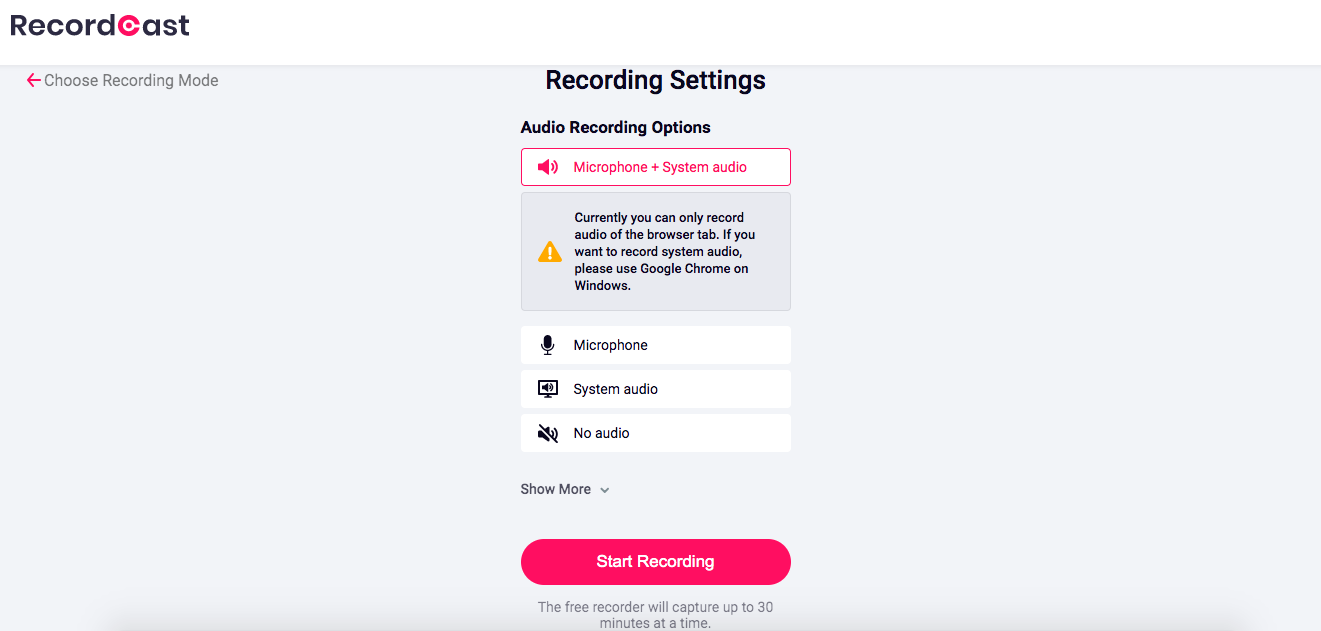1321x631 pixels.
Task: Click the red record dot in logo
Action: [x=128, y=26]
